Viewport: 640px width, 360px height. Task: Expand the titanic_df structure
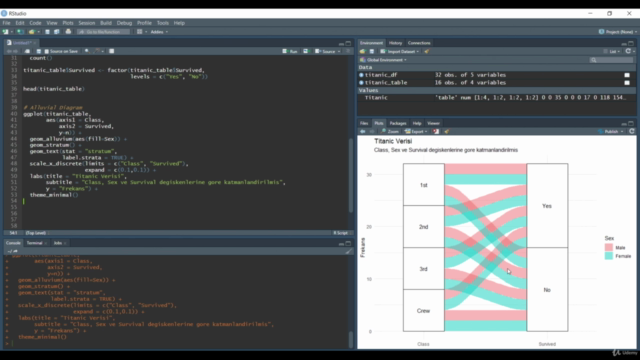pos(361,75)
